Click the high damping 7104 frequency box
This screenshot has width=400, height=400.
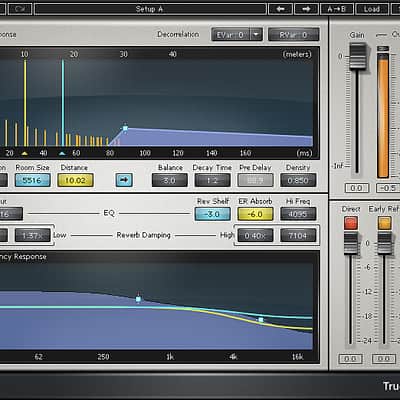coord(298,235)
